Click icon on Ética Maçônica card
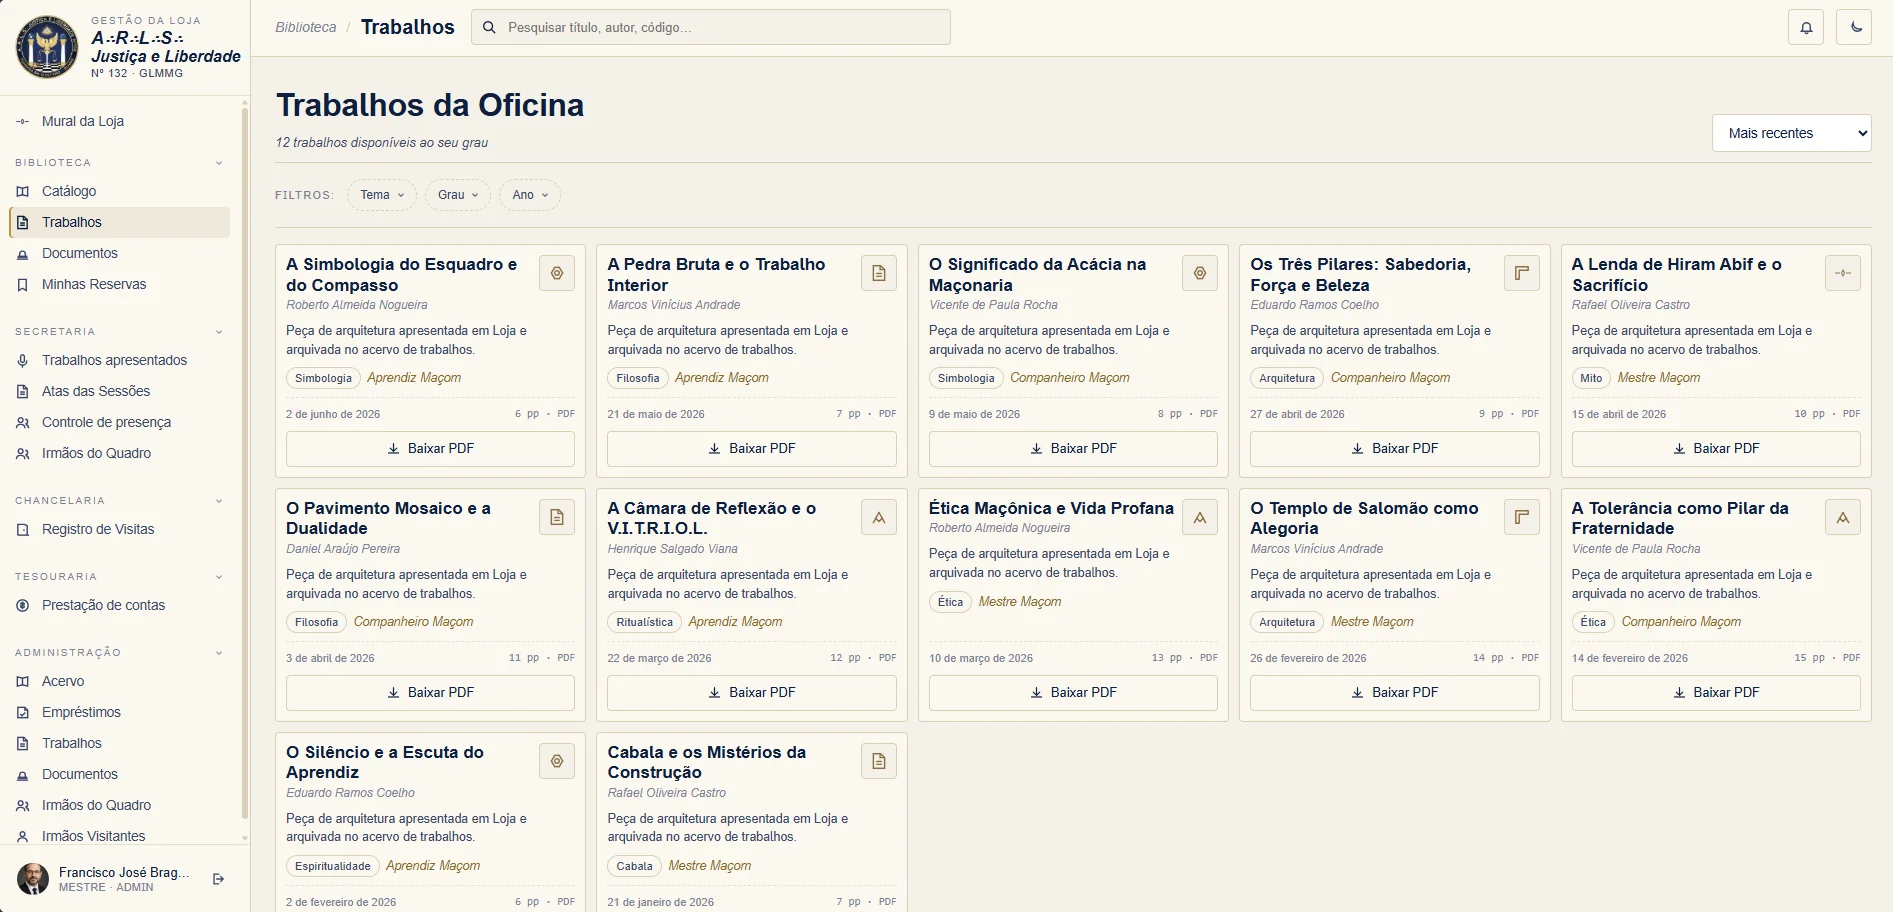1893x912 pixels. pyautogui.click(x=1200, y=517)
